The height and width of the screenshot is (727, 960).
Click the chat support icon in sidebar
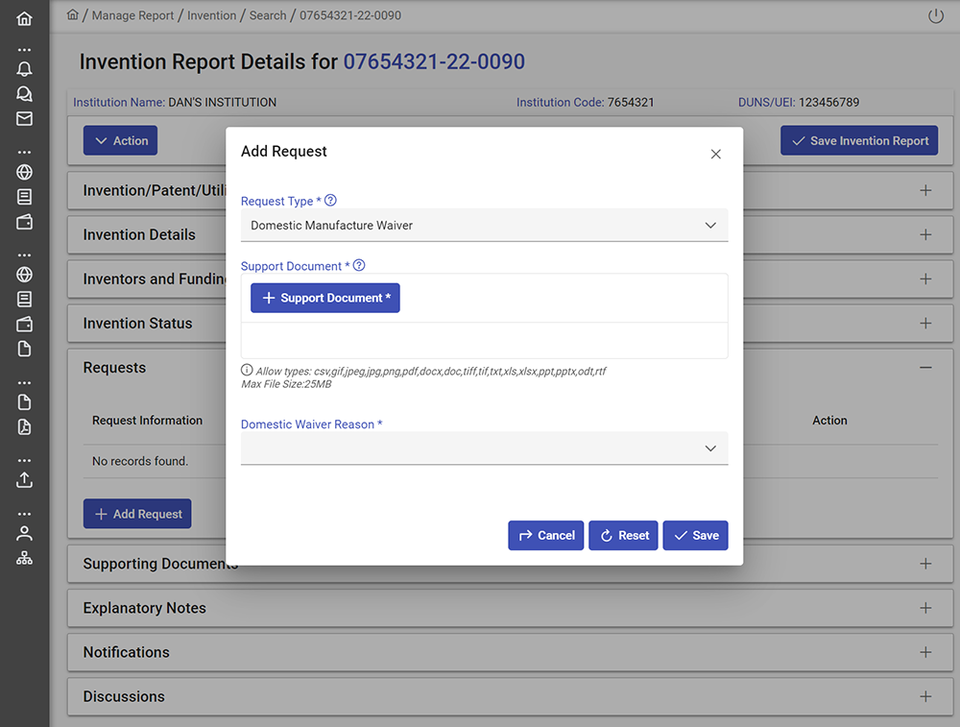[x=23, y=93]
